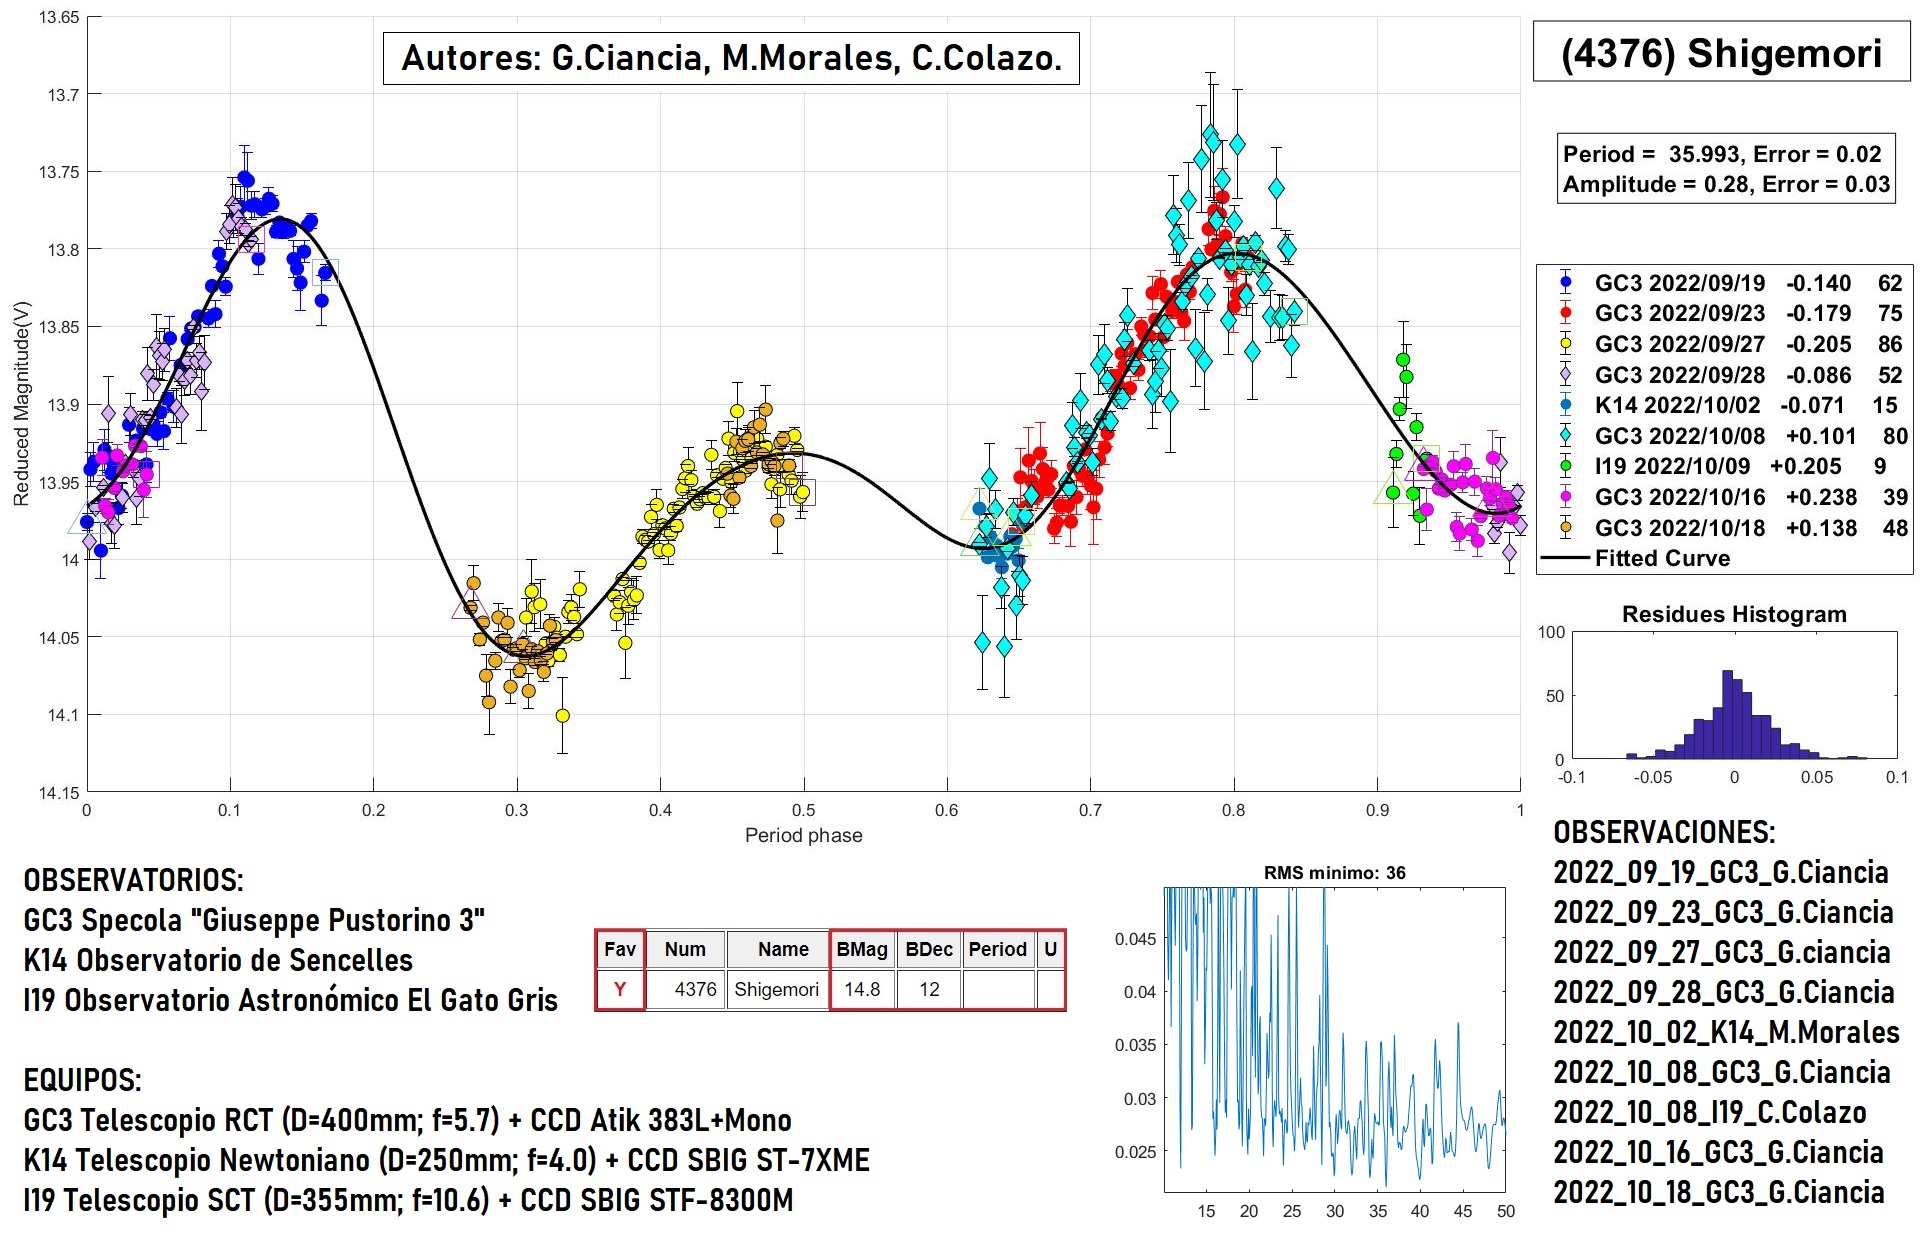Click the Fitted Curve line sample in legend
Image resolution: width=1926 pixels, height=1239 pixels.
[x=1565, y=558]
